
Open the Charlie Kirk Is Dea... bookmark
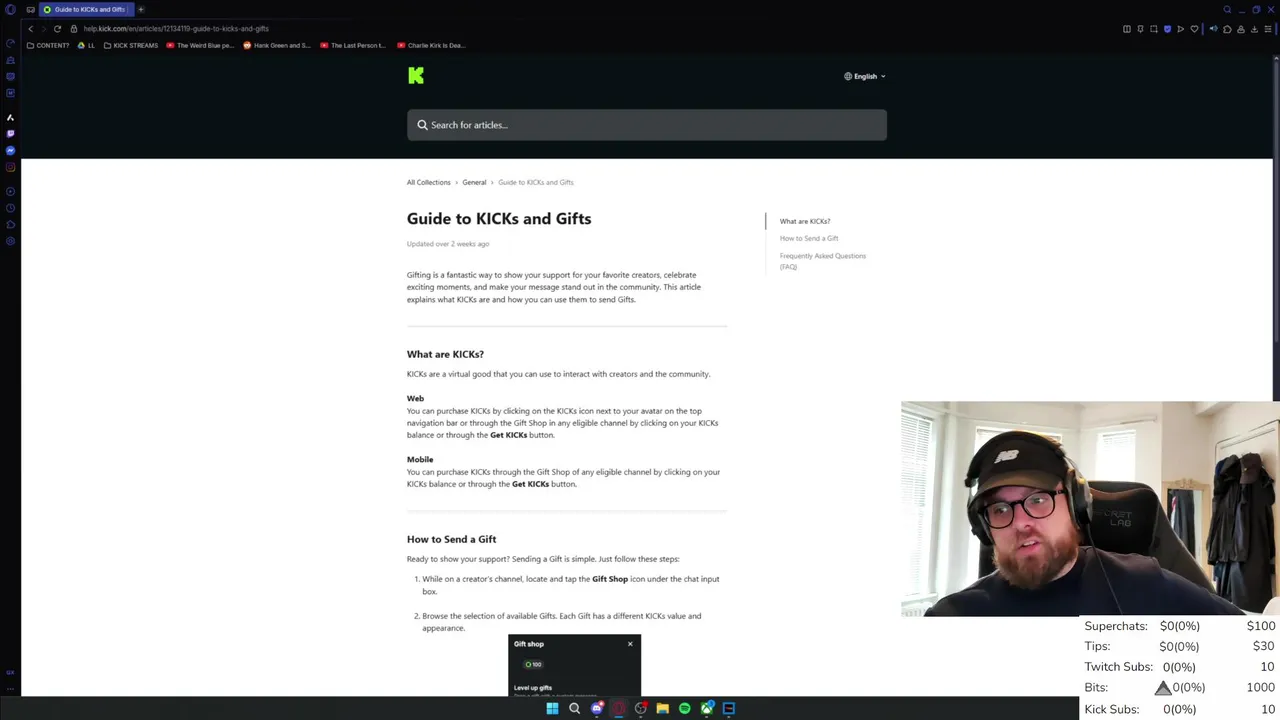pyautogui.click(x=431, y=45)
